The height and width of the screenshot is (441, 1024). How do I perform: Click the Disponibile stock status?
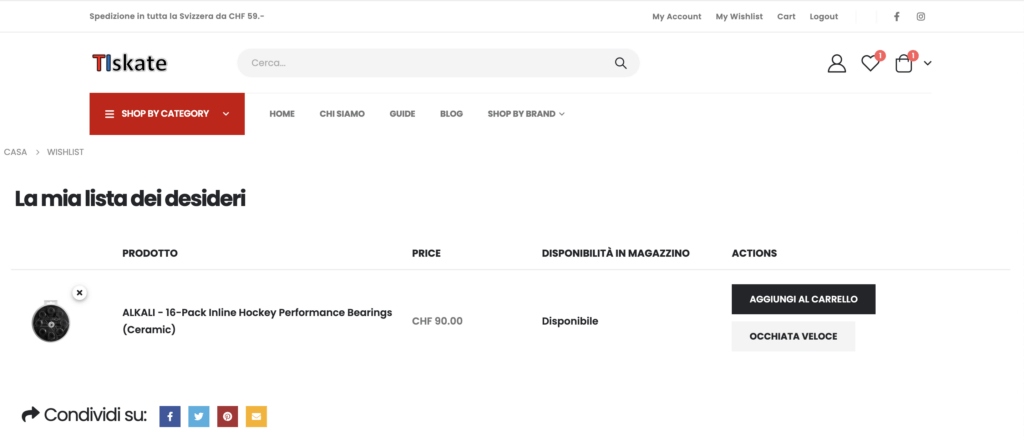coord(569,321)
